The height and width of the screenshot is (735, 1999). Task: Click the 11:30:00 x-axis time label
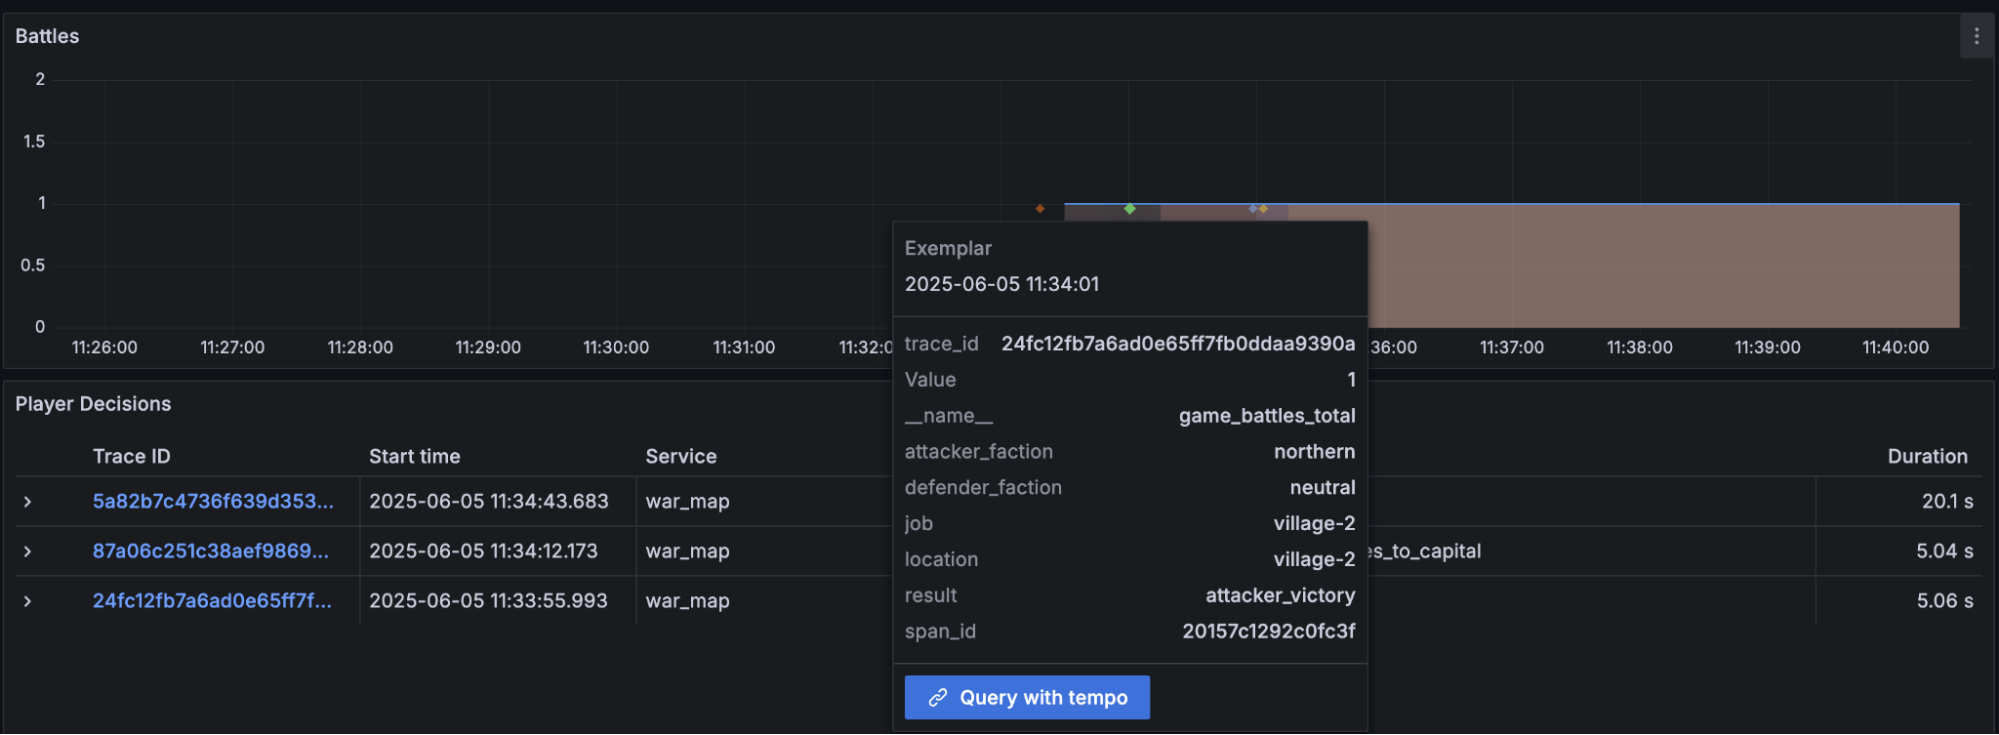(616, 347)
